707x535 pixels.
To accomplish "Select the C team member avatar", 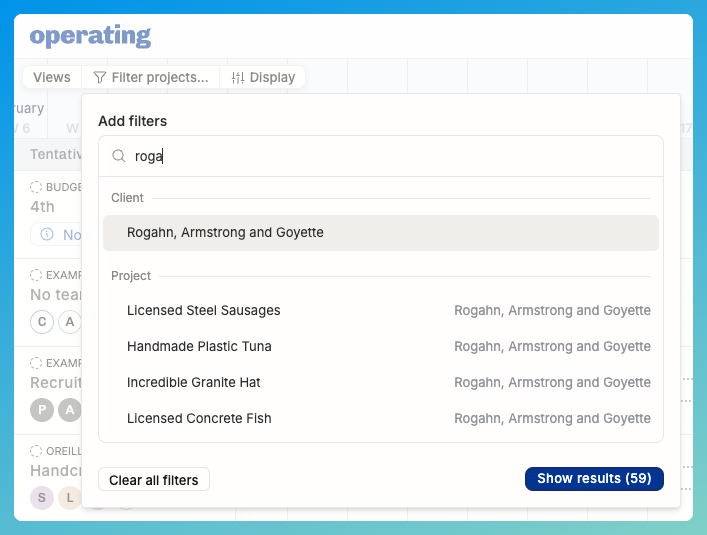I will pos(42,321).
